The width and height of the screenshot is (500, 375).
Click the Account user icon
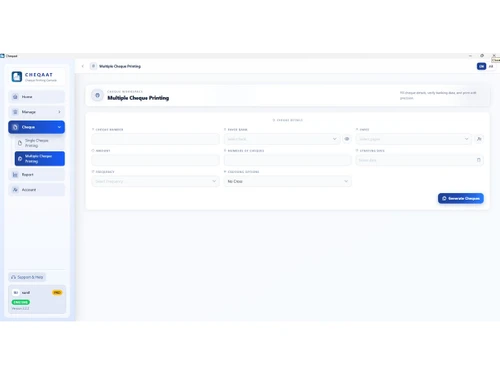[15, 190]
